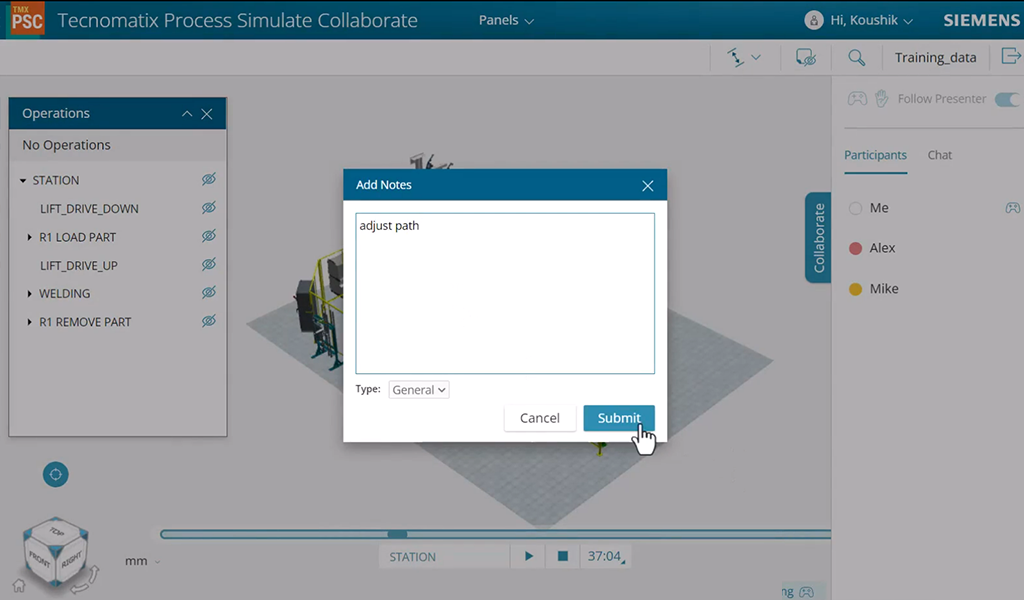Cancel the Add Notes dialog
The image size is (1024, 600).
click(x=540, y=418)
